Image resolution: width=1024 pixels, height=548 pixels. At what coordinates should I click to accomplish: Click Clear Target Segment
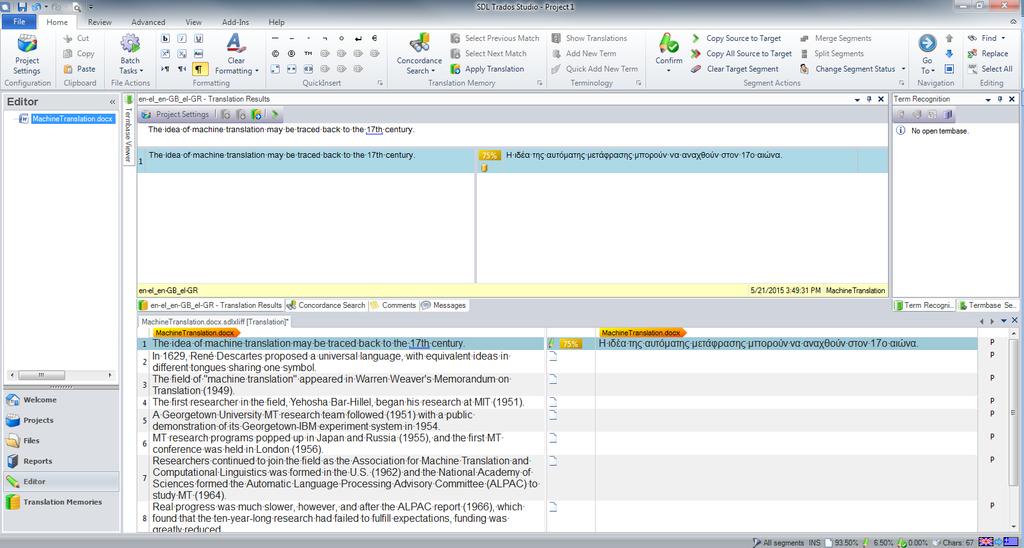click(x=735, y=69)
